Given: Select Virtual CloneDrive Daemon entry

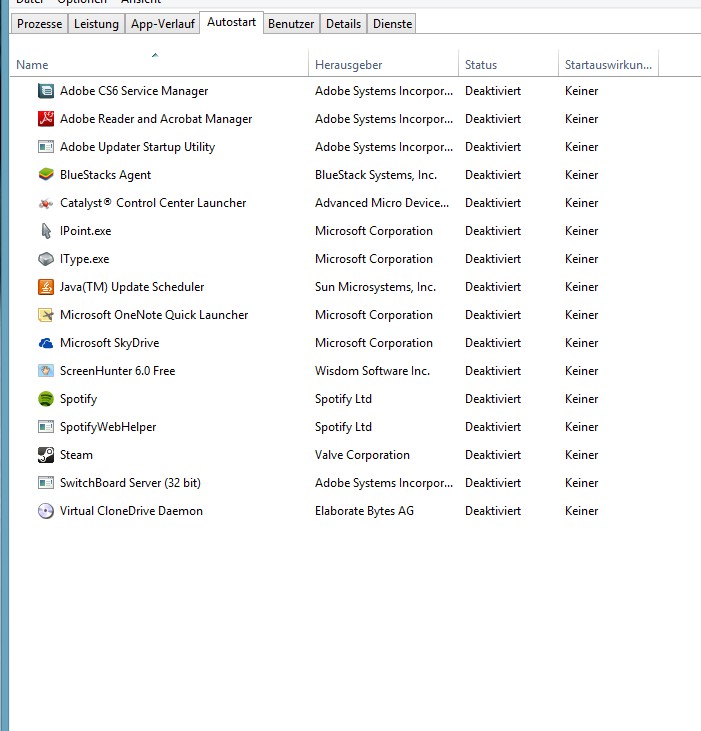Looking at the screenshot, I should [131, 510].
